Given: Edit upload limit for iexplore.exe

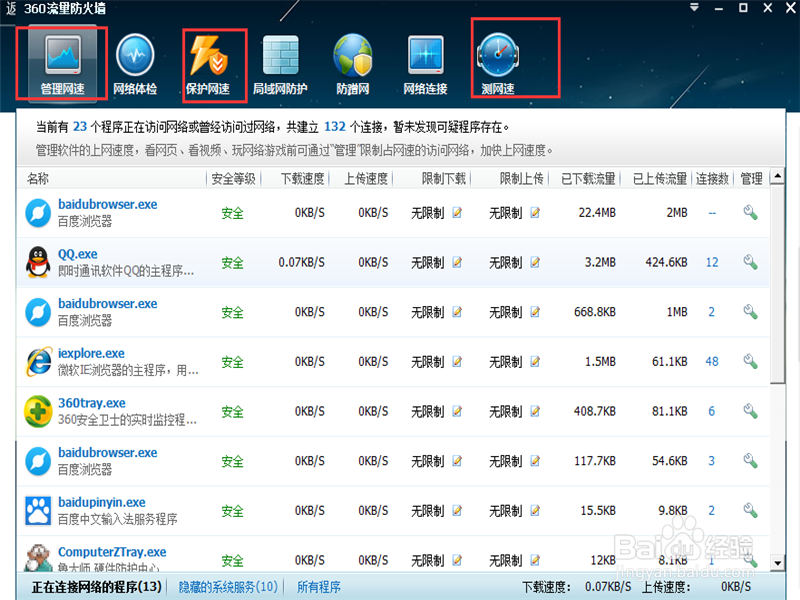Looking at the screenshot, I should [535, 362].
